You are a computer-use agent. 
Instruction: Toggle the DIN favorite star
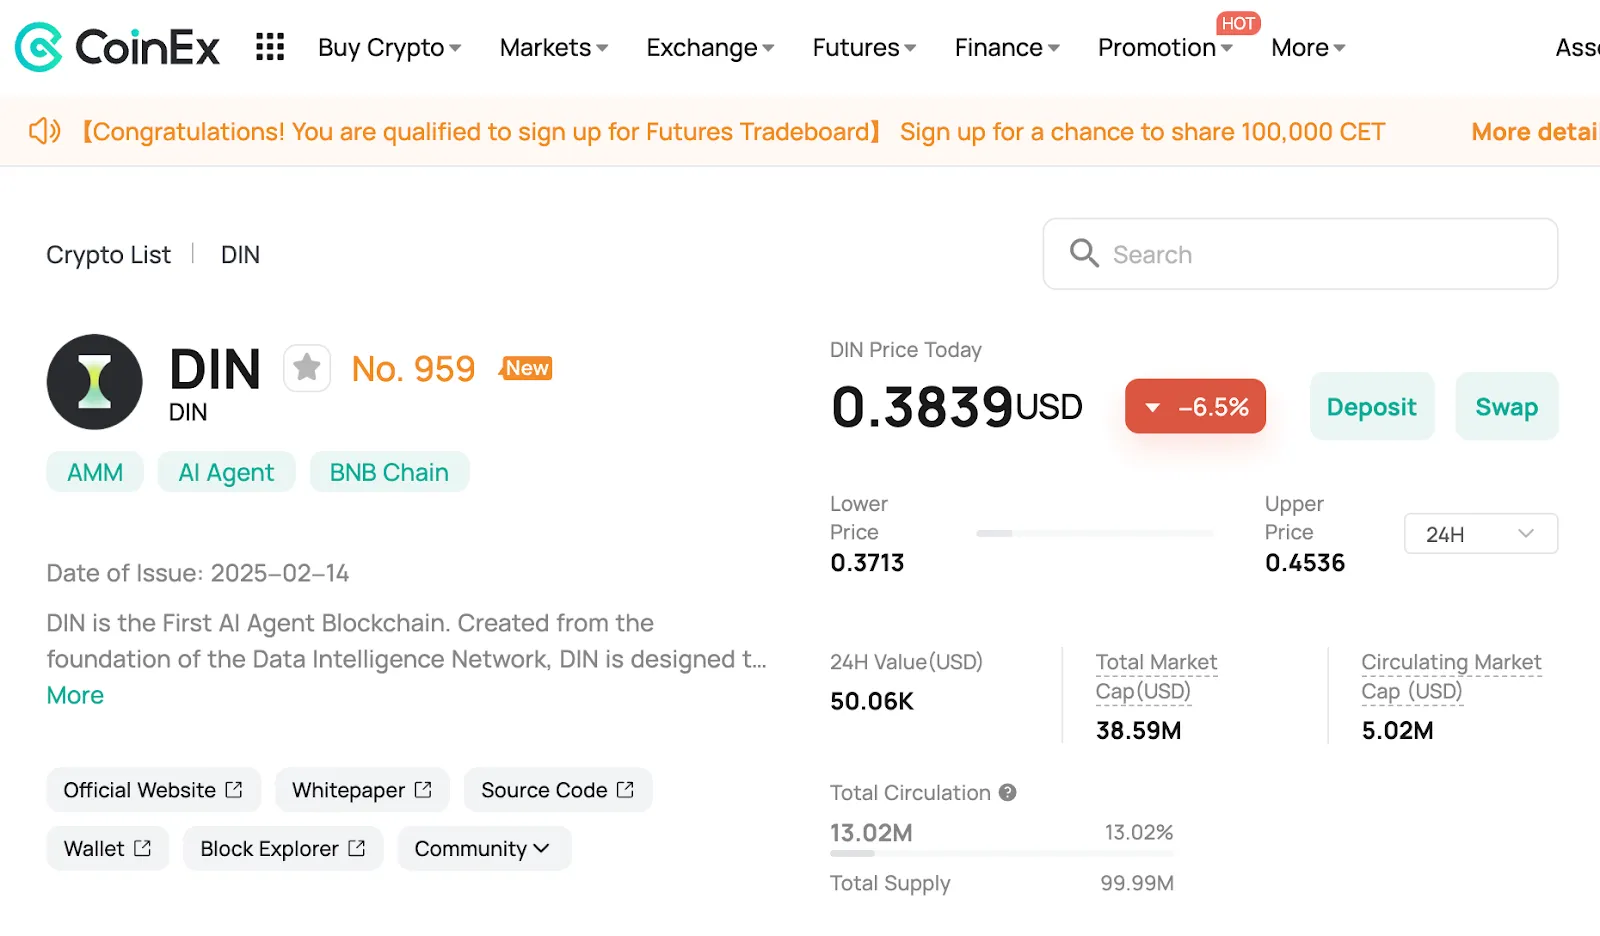307,368
